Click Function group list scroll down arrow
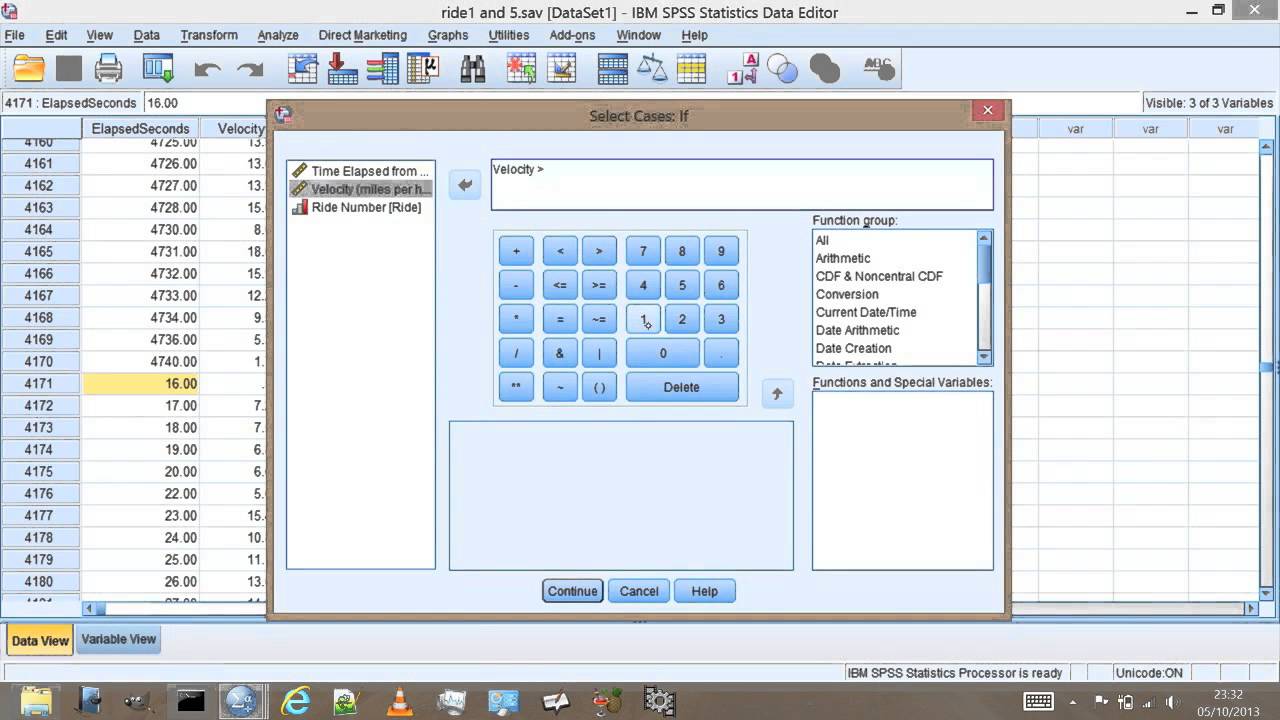The width and height of the screenshot is (1280, 720). pyautogui.click(x=984, y=357)
